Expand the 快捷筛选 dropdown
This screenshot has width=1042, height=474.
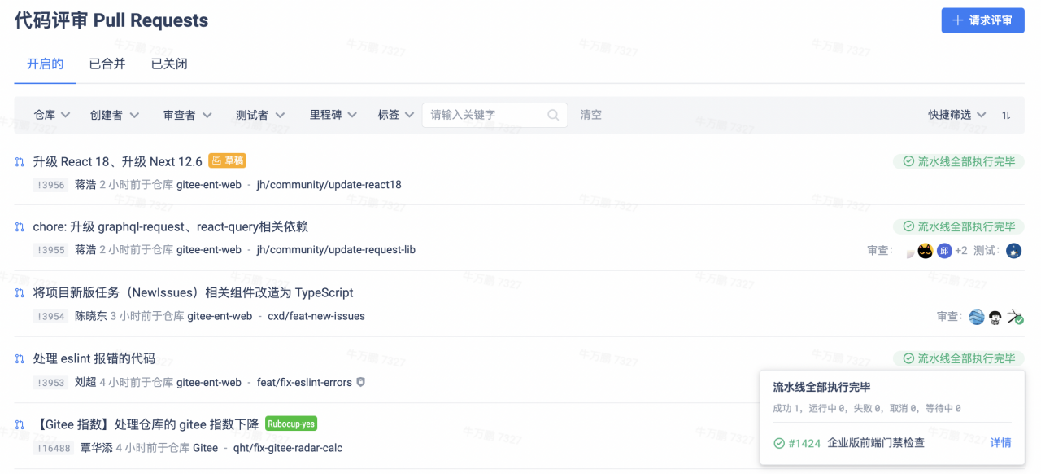[x=957, y=115]
